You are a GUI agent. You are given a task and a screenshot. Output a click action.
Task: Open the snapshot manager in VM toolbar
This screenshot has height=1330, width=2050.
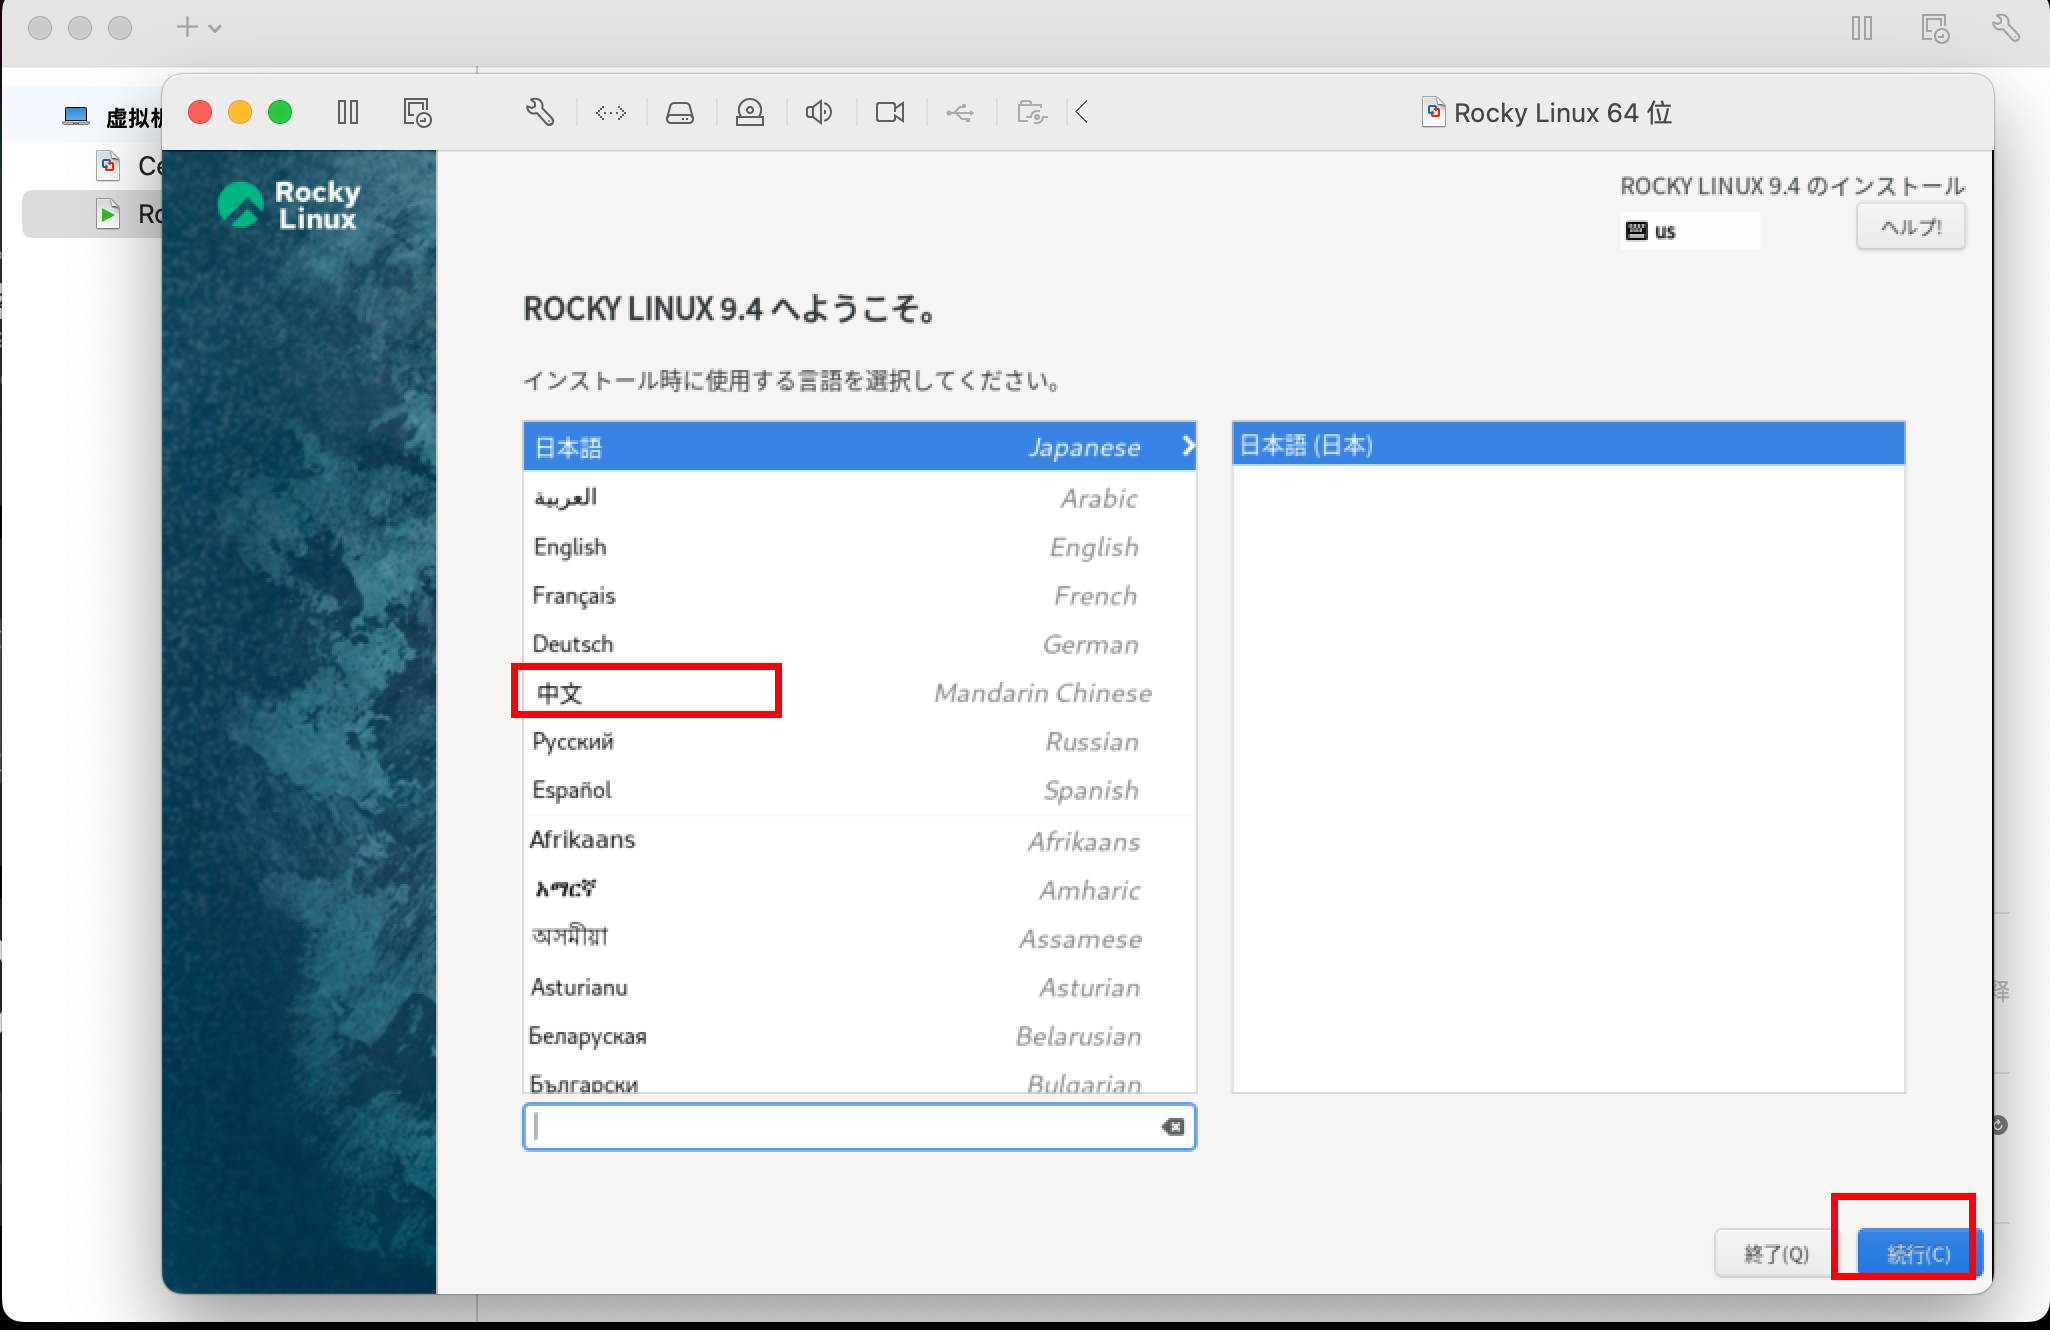coord(417,112)
